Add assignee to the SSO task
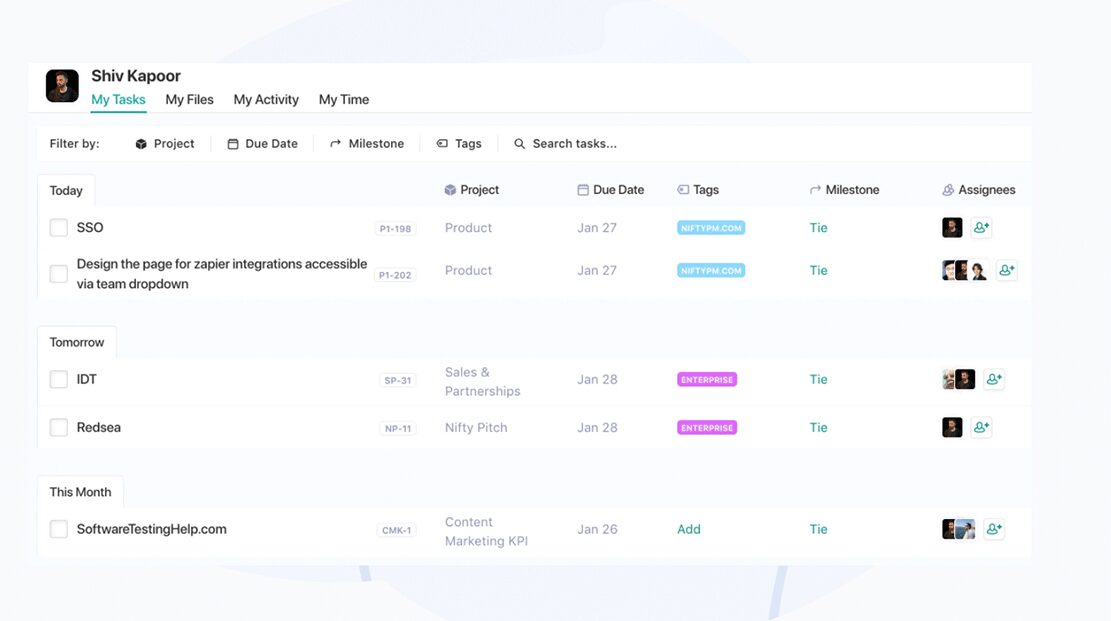Image resolution: width=1111 pixels, height=621 pixels. [x=981, y=228]
